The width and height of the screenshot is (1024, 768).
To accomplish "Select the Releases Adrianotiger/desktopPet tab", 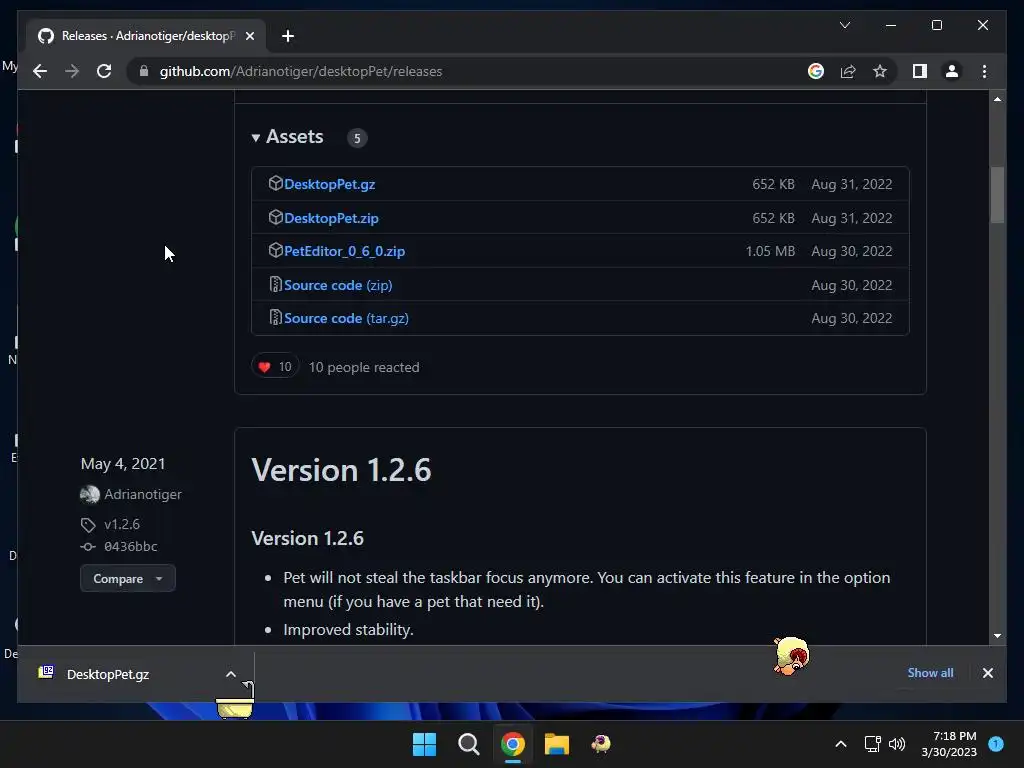I will coord(146,36).
